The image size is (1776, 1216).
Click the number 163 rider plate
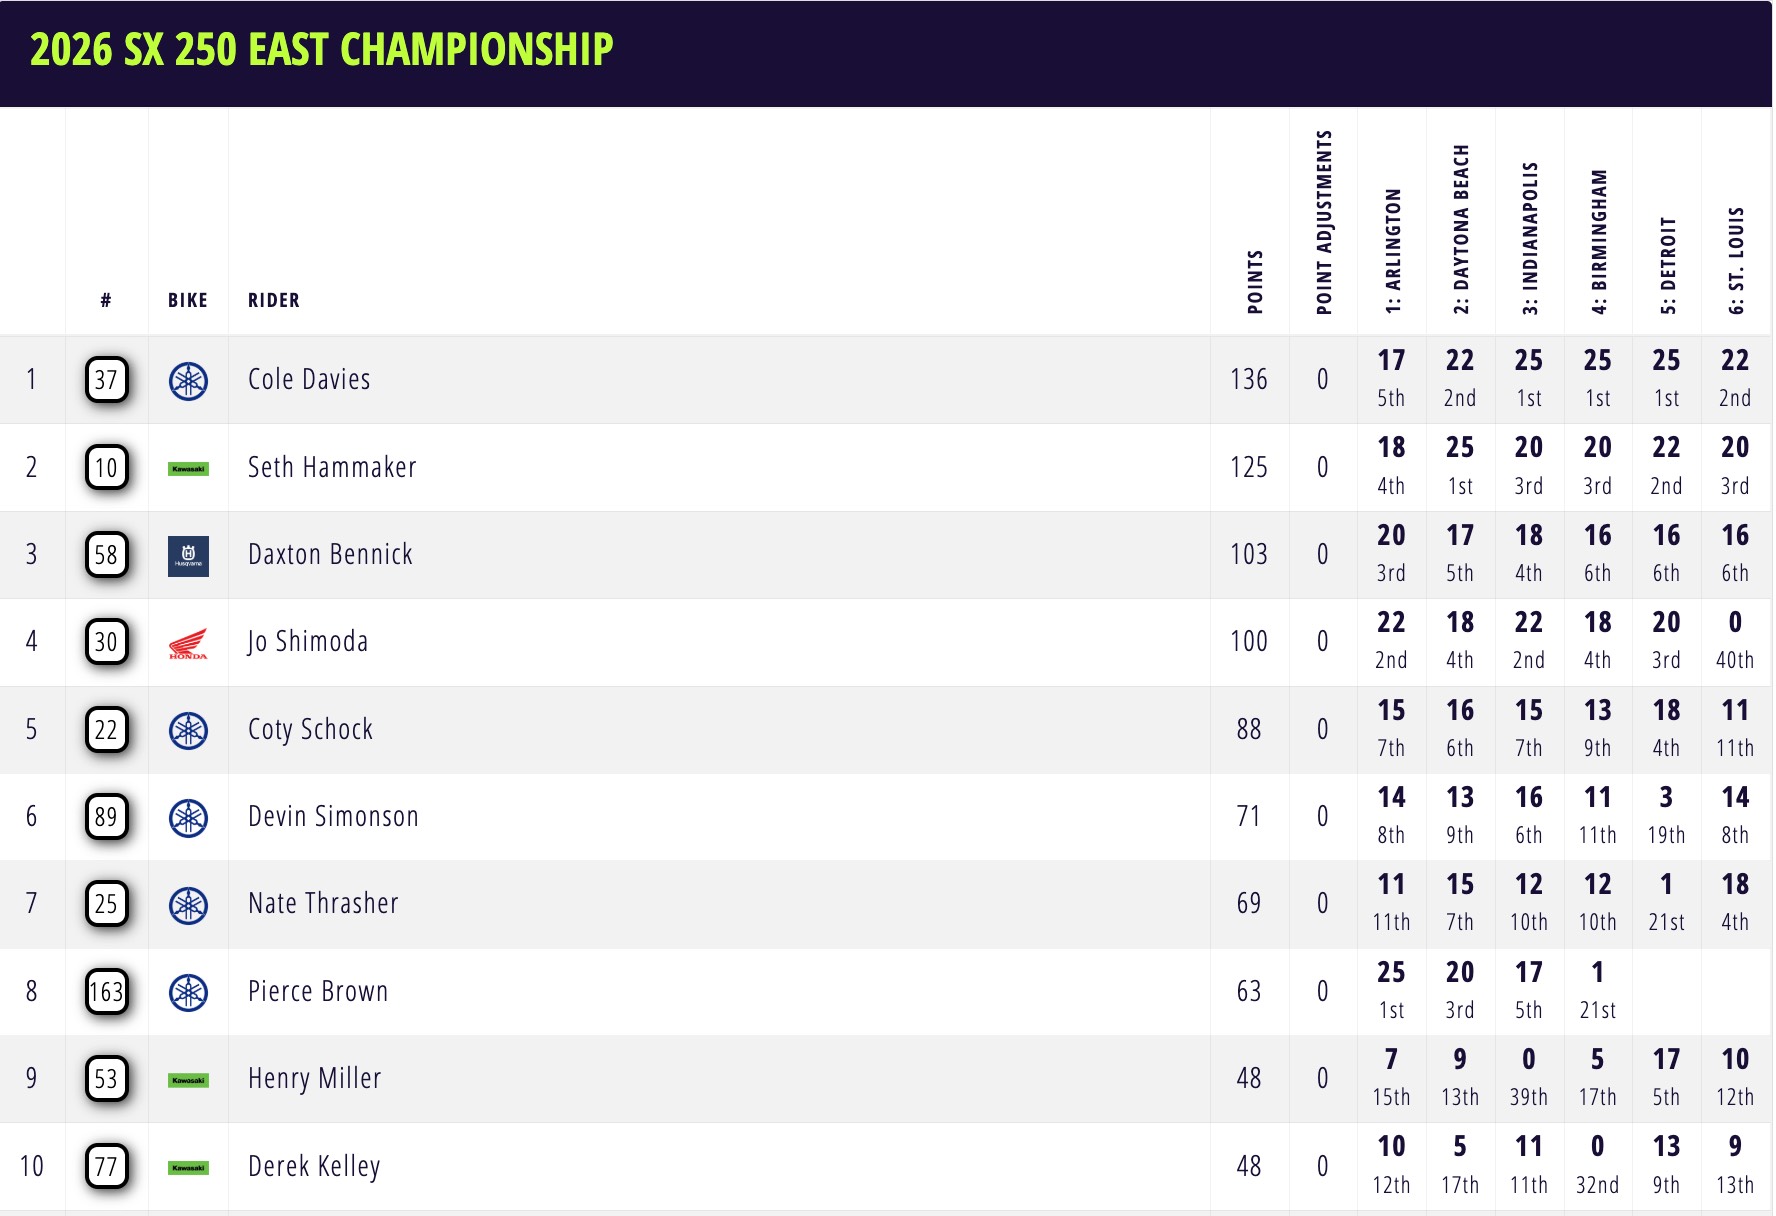107,992
